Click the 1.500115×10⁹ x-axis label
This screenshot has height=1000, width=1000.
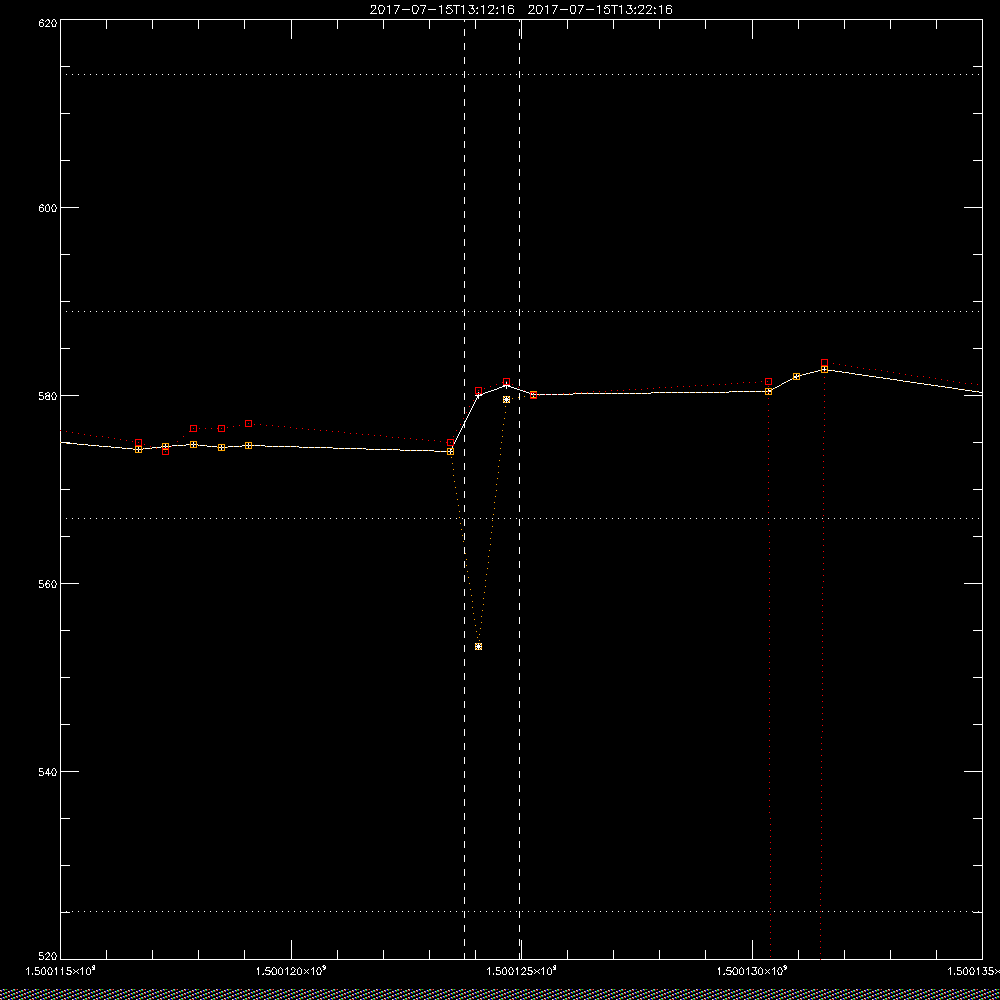pyautogui.click(x=61, y=971)
